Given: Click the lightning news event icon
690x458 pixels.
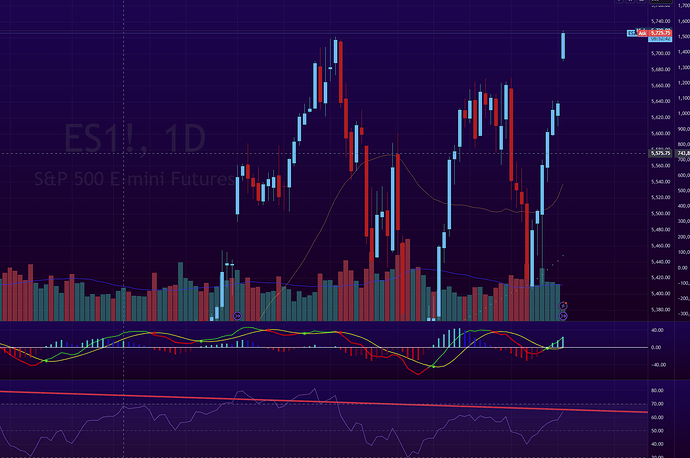Looking at the screenshot, I should tap(563, 305).
